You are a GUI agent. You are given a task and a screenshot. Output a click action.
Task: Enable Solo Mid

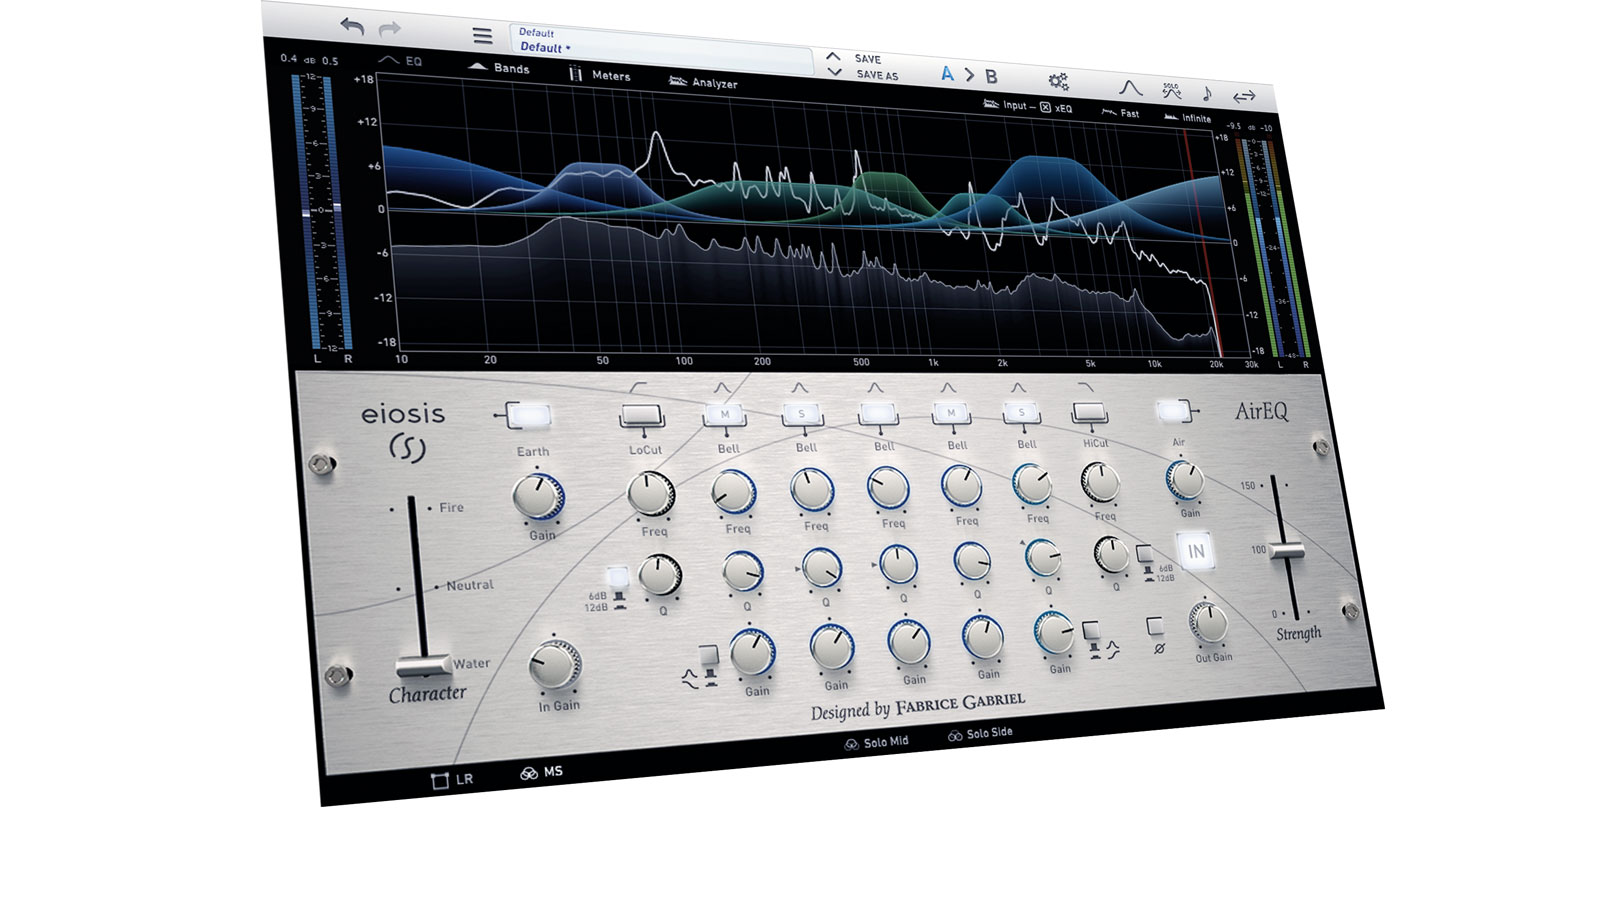[x=877, y=743]
